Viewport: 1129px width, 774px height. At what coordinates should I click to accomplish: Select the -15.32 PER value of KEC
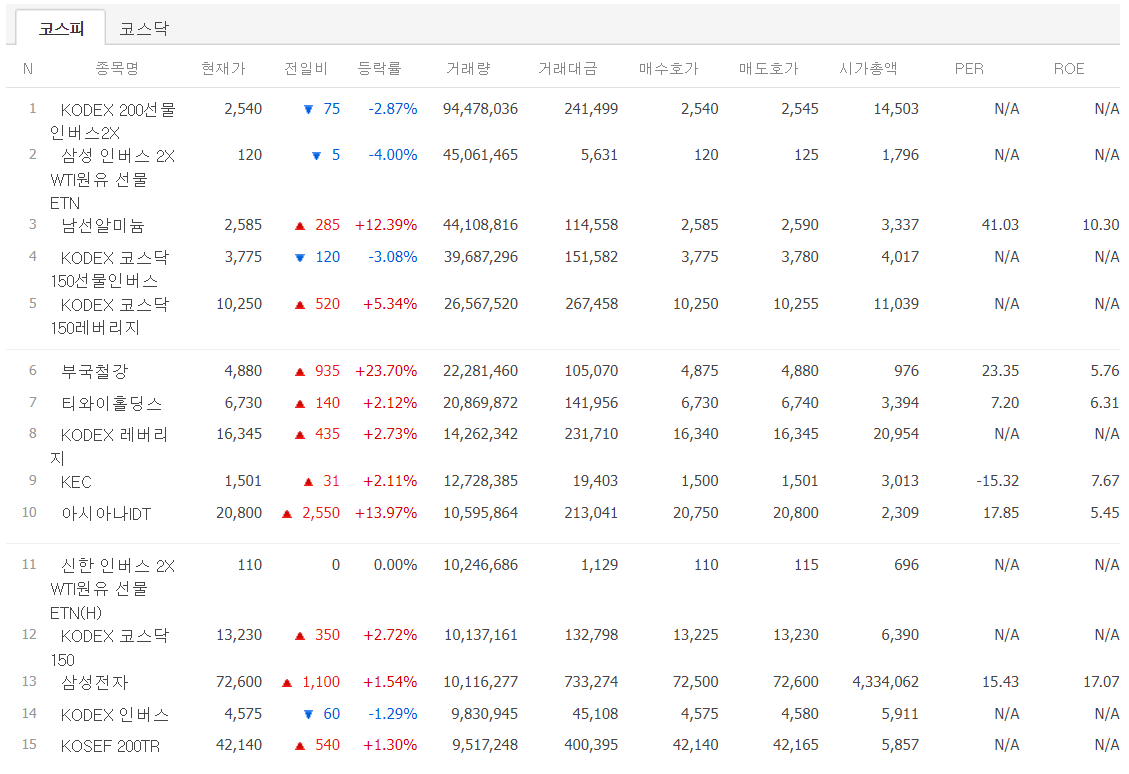tap(997, 481)
